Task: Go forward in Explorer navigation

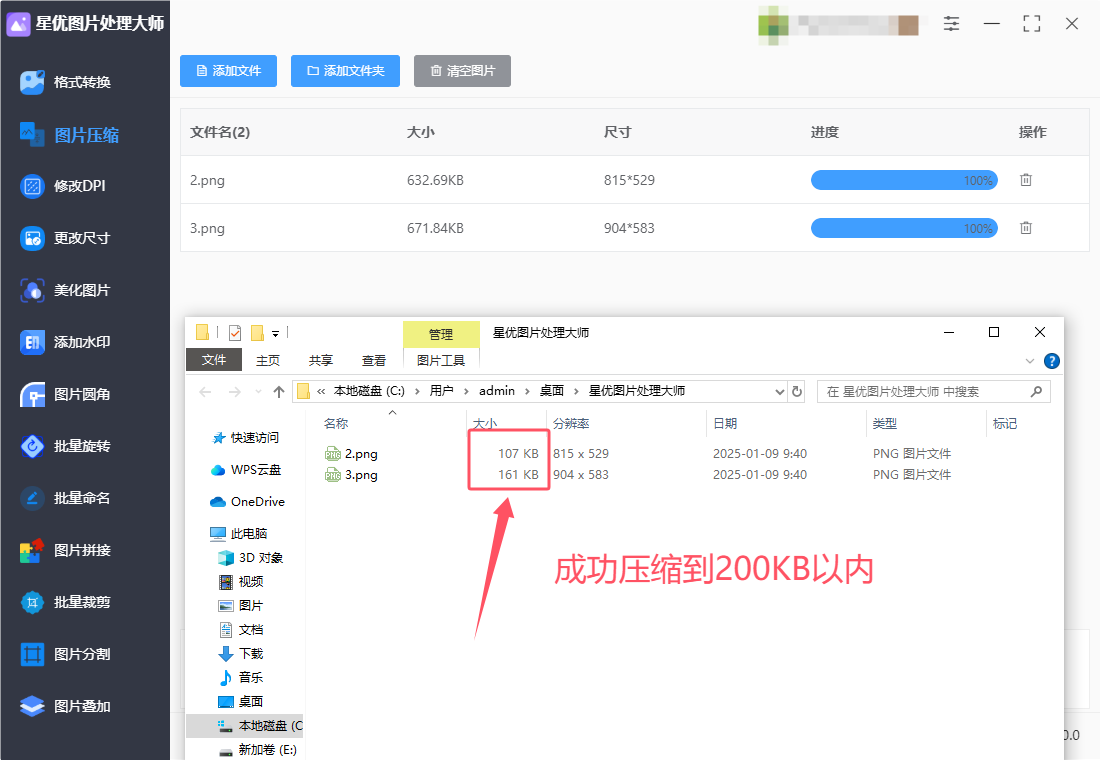Action: tap(234, 392)
